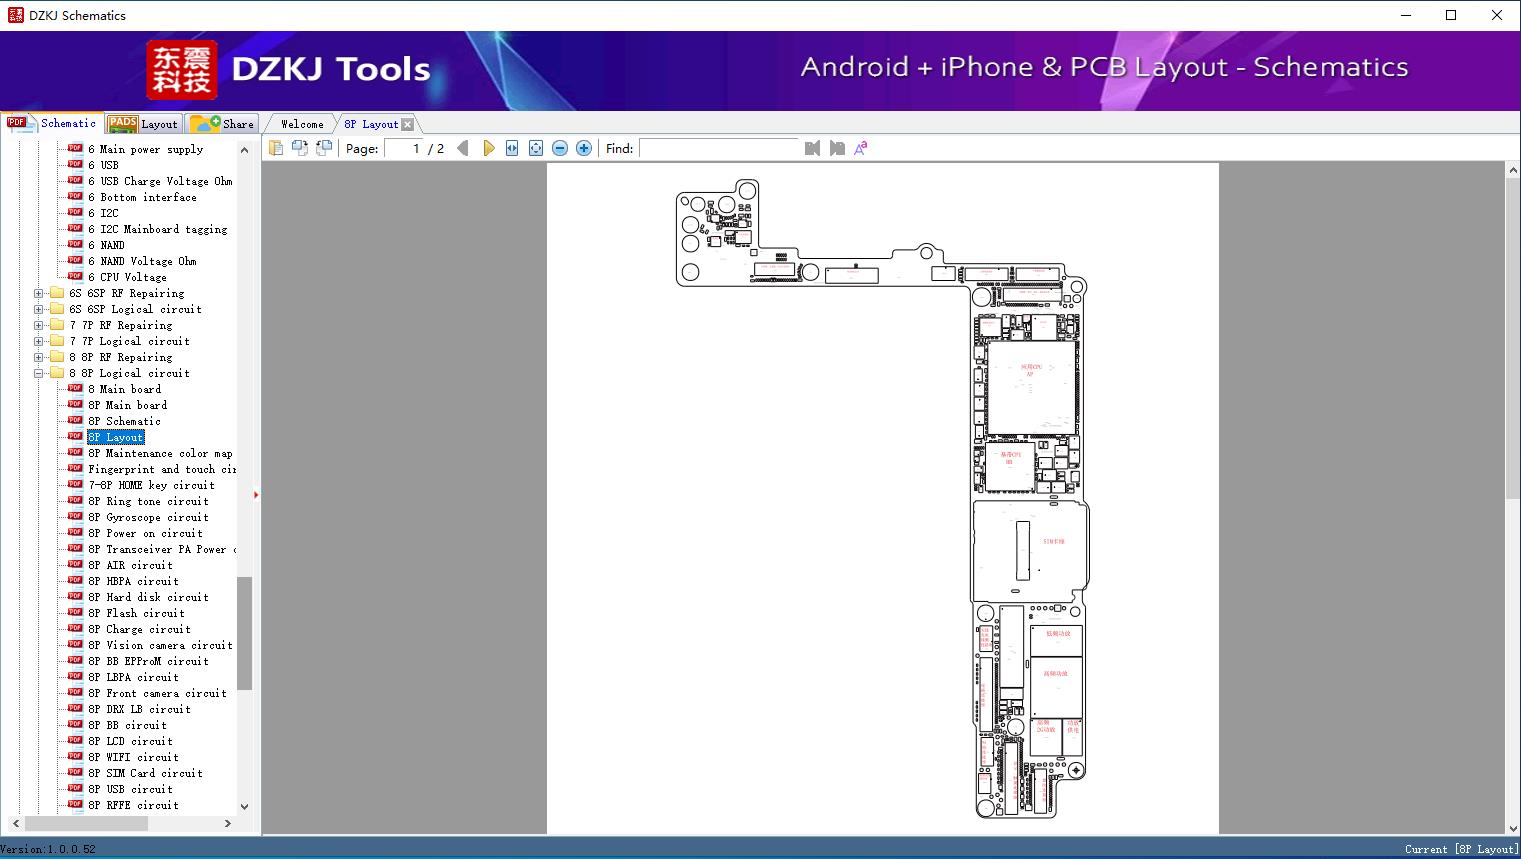Switch to the Layout panel tab
Image resolution: width=1521 pixels, height=859 pixels.
coord(143,124)
